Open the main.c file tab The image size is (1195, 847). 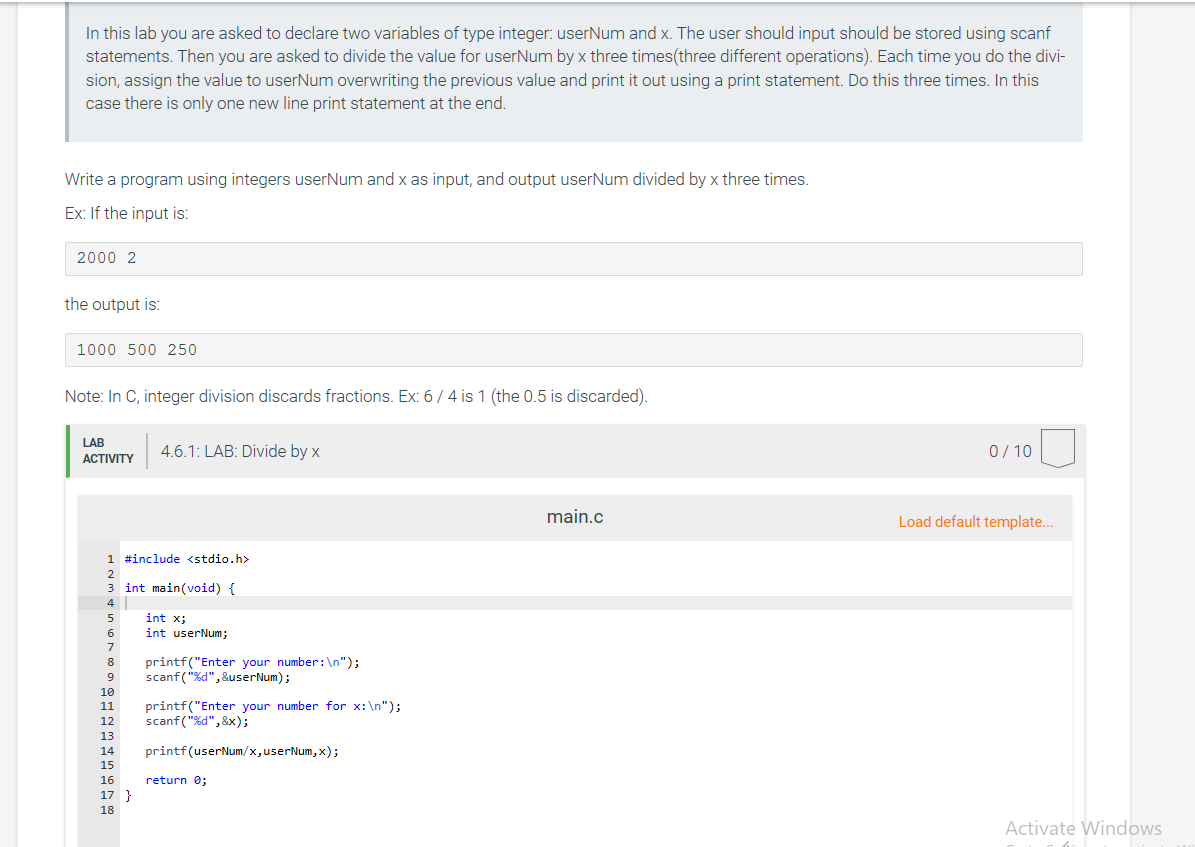574,517
